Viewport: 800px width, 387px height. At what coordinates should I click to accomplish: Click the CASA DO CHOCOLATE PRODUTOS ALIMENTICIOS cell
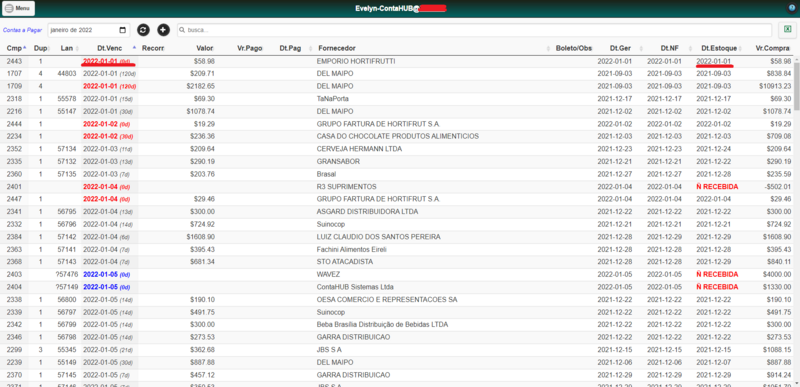397,136
